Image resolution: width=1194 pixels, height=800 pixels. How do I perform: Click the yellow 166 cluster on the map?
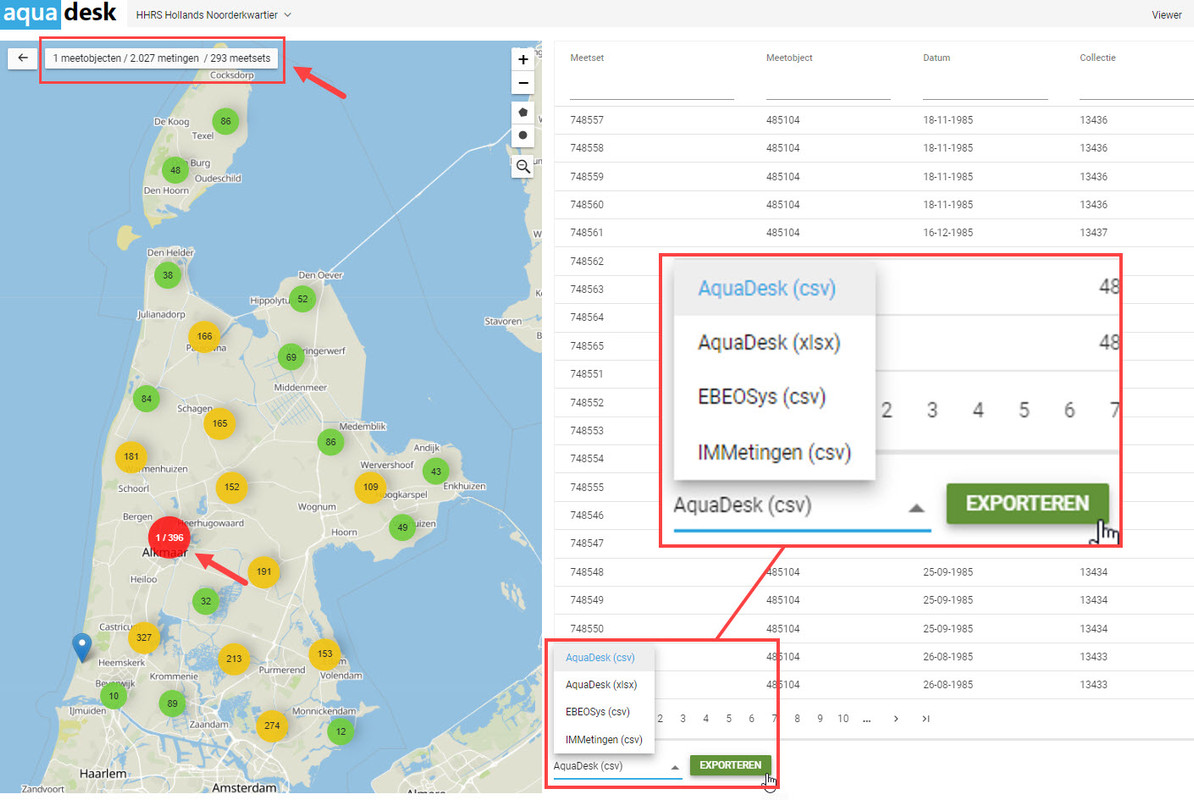click(x=204, y=336)
